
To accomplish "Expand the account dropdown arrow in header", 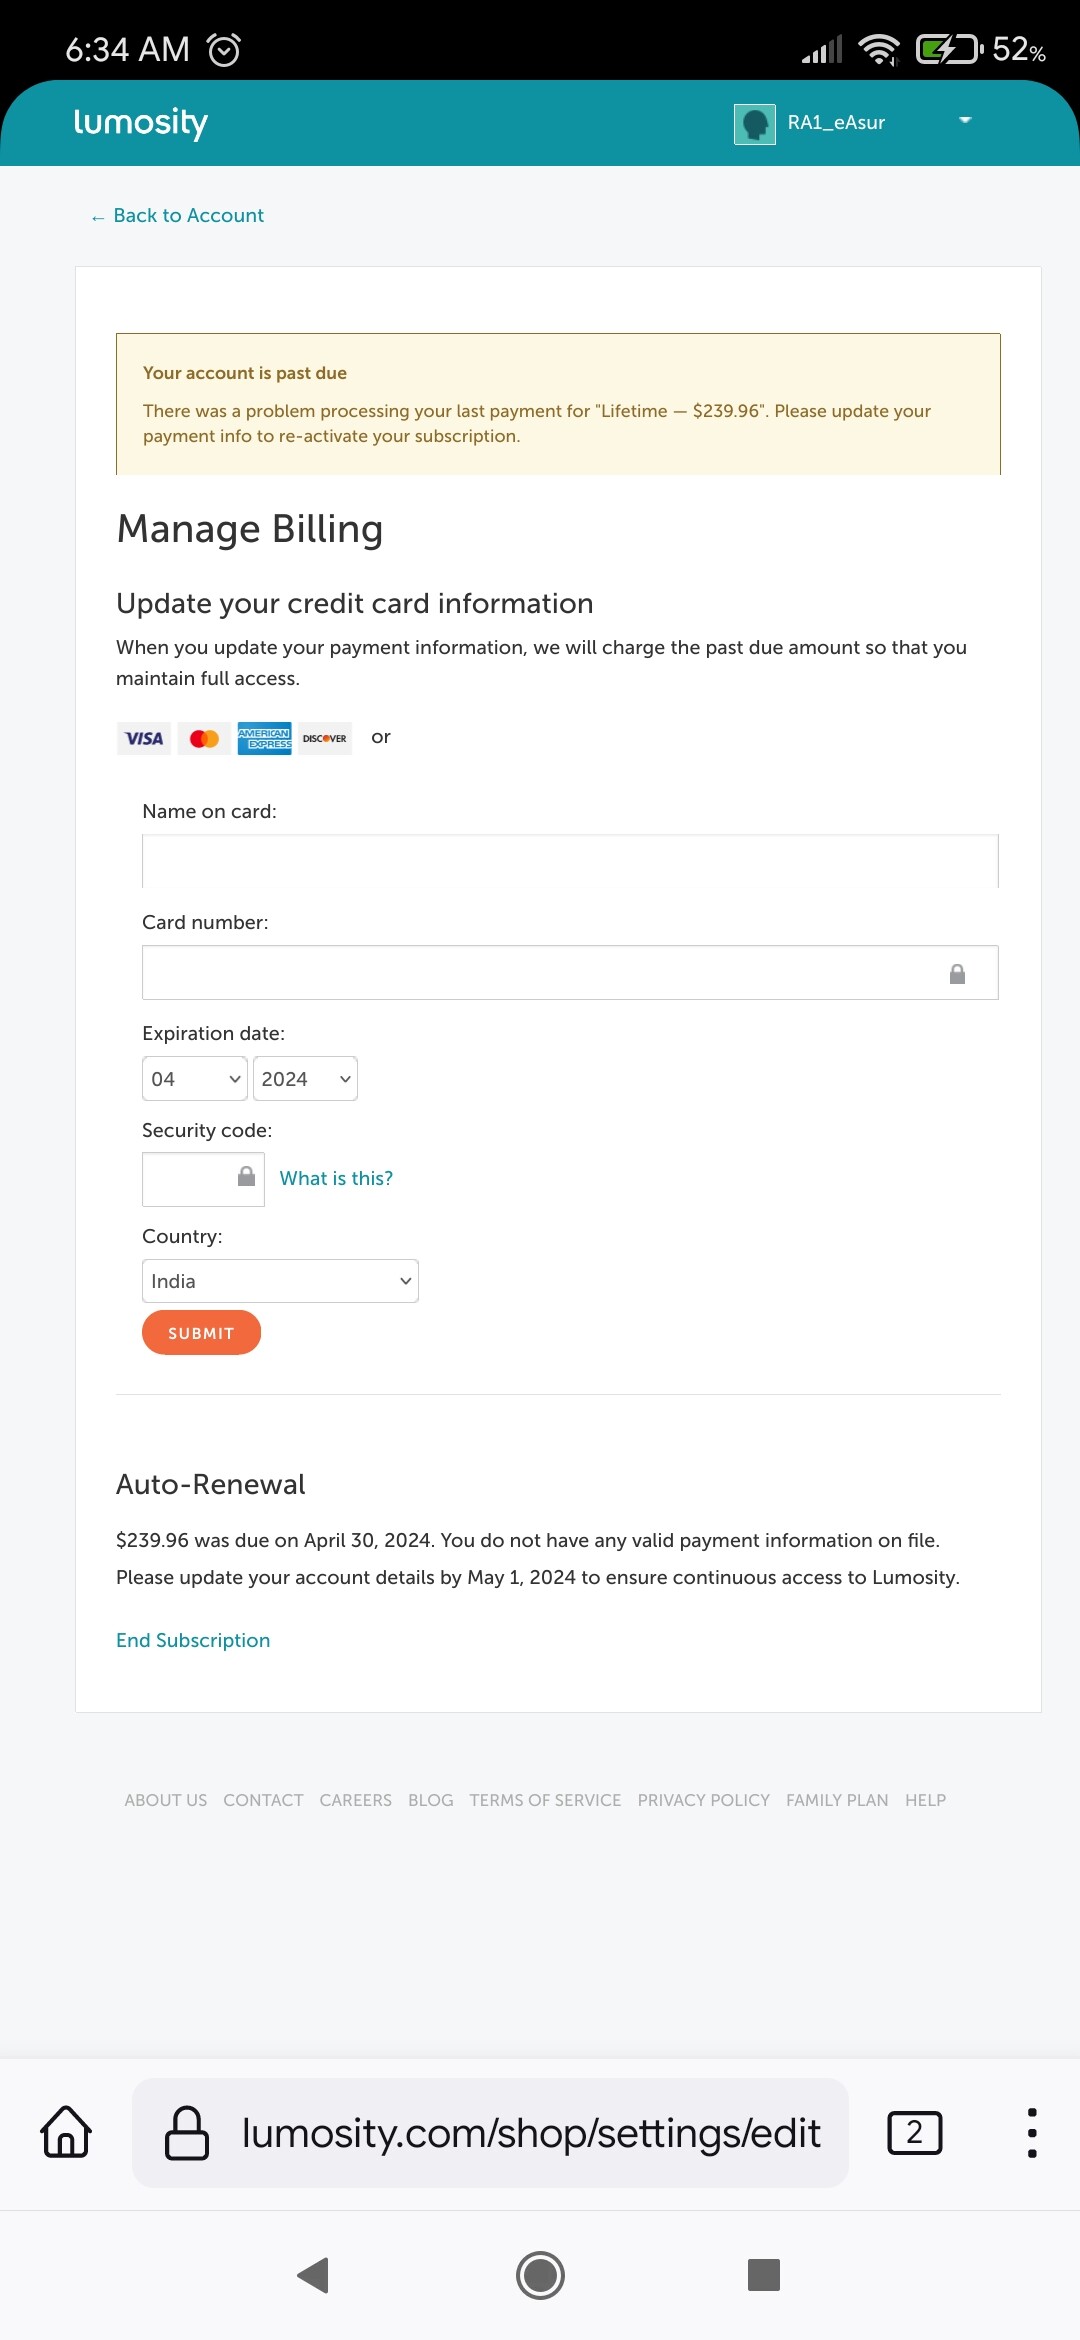I will pyautogui.click(x=965, y=121).
